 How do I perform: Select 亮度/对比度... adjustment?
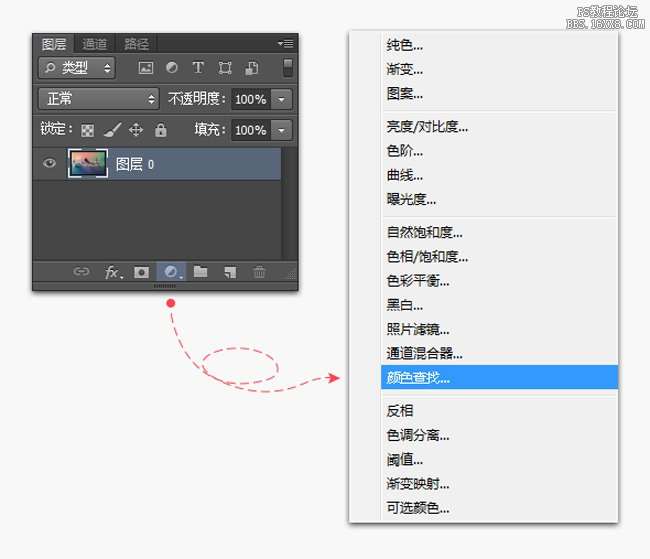tap(499, 126)
